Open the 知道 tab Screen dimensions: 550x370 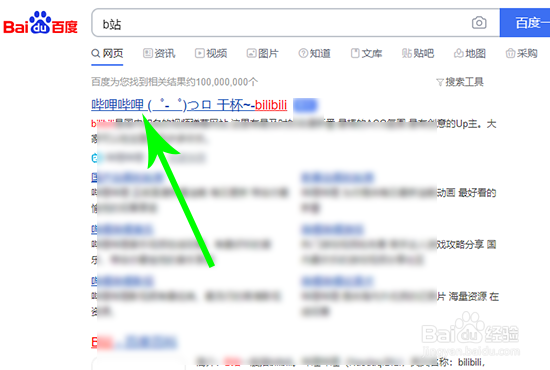(314, 54)
